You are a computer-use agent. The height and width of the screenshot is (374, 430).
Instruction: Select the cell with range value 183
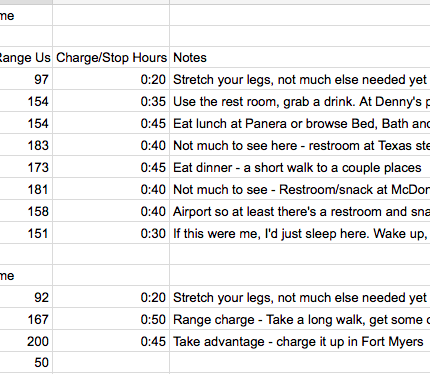tap(26, 145)
